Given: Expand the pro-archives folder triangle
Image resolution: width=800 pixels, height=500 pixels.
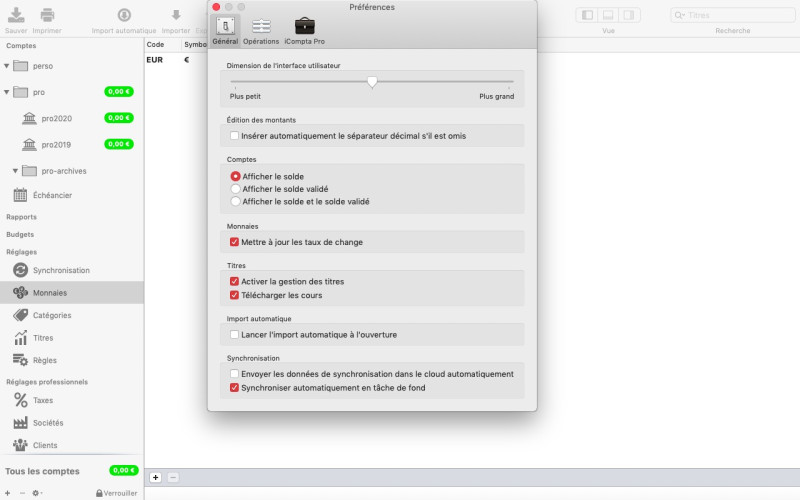Looking at the screenshot, I should [x=15, y=171].
